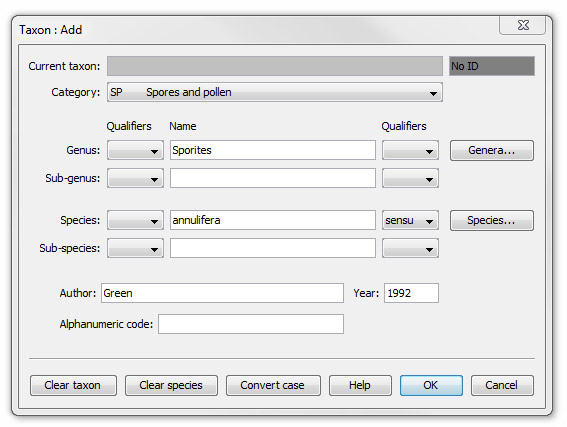
Task: Open the Category dropdown showing Spores and pollen
Action: tap(274, 92)
